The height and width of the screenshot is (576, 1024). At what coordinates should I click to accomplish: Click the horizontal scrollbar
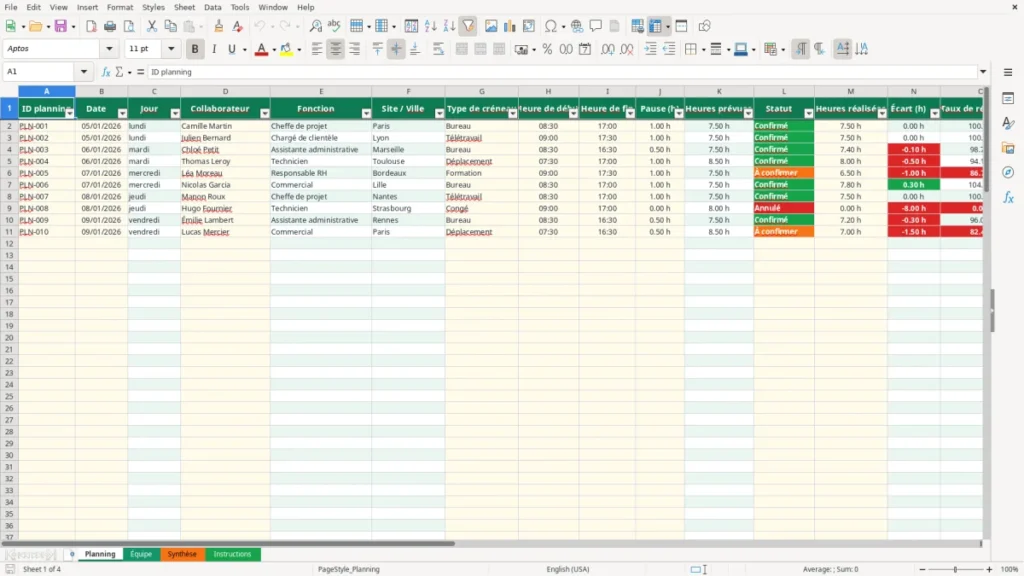click(x=227, y=543)
